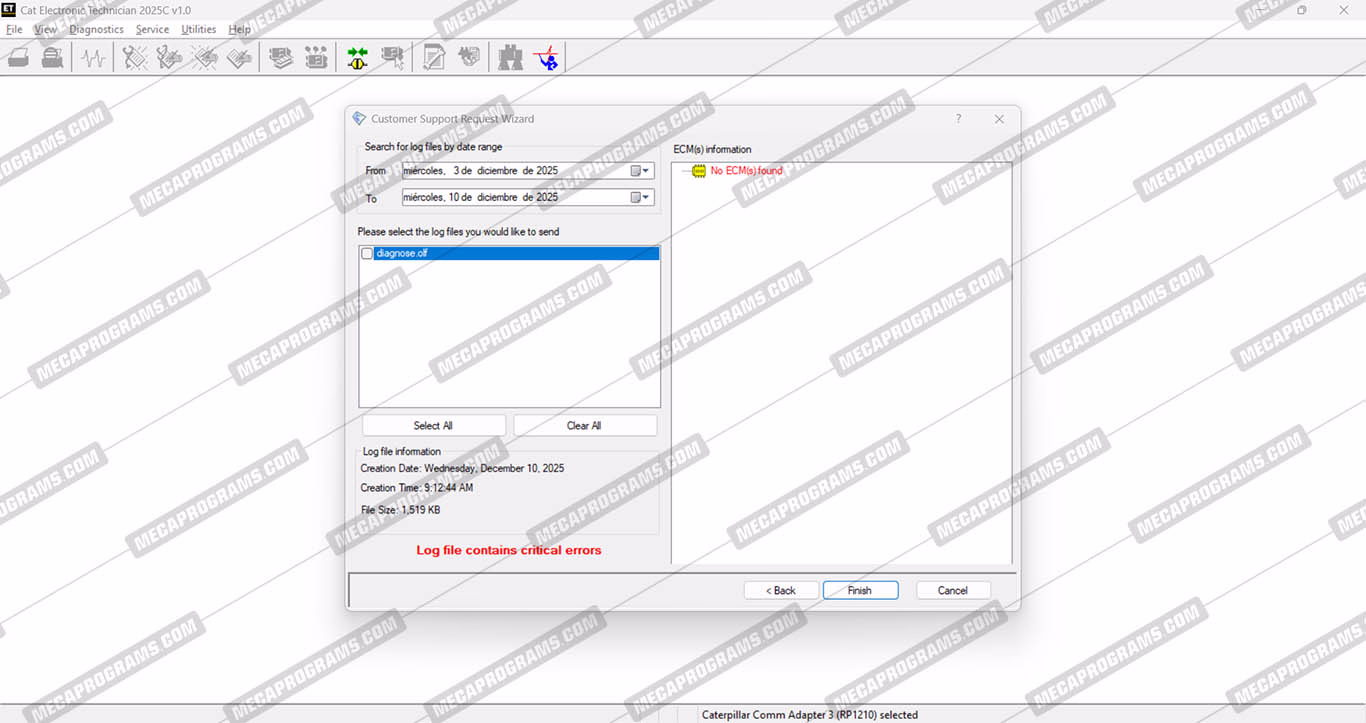Click the green arrows Connect/Disconnect icon

[x=357, y=58]
